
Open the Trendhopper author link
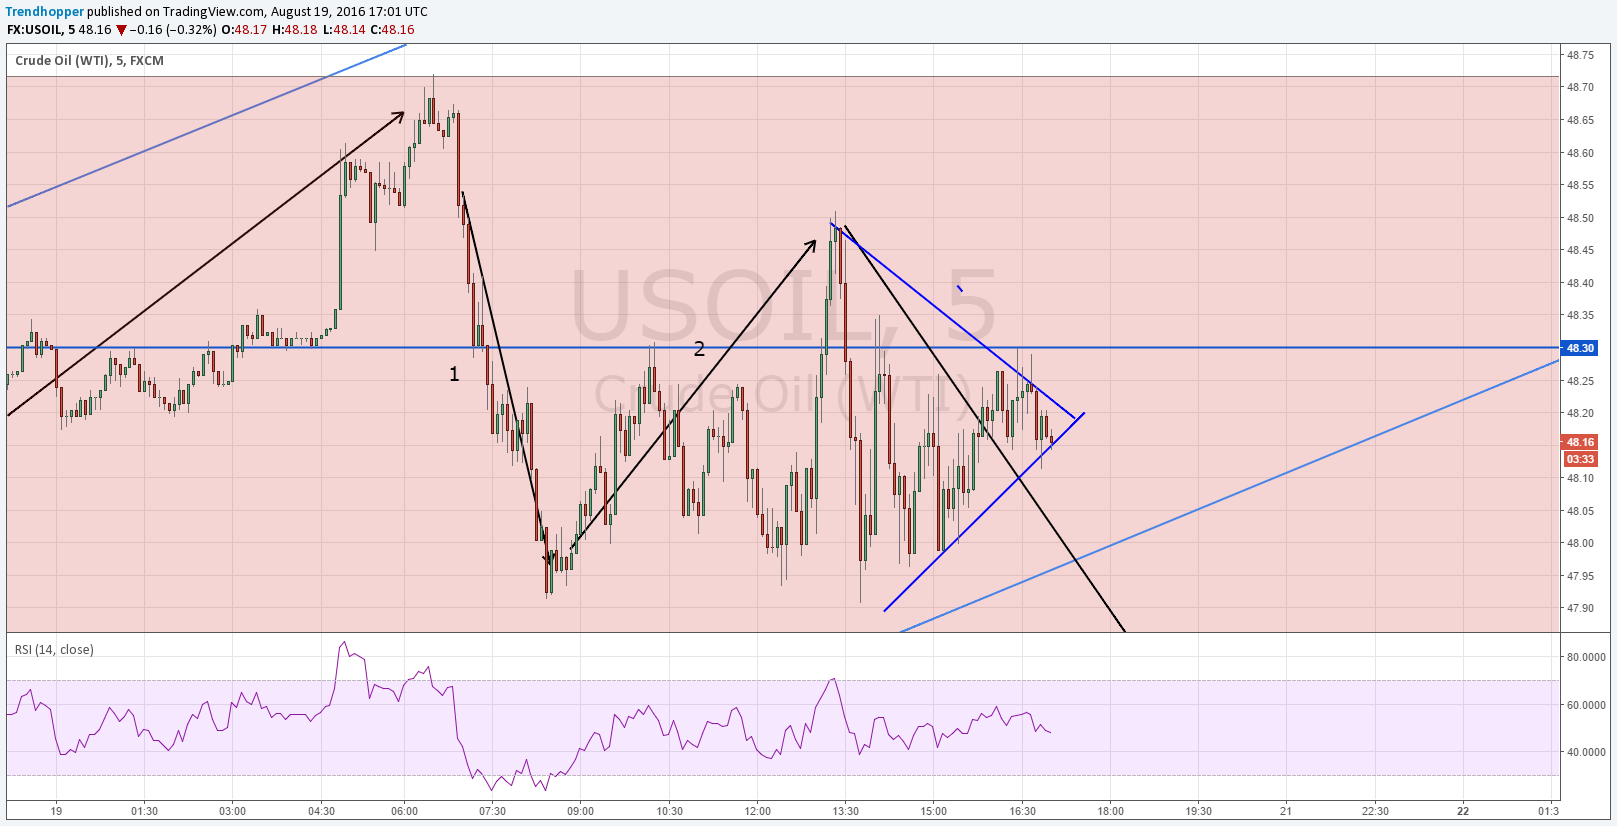[45, 12]
